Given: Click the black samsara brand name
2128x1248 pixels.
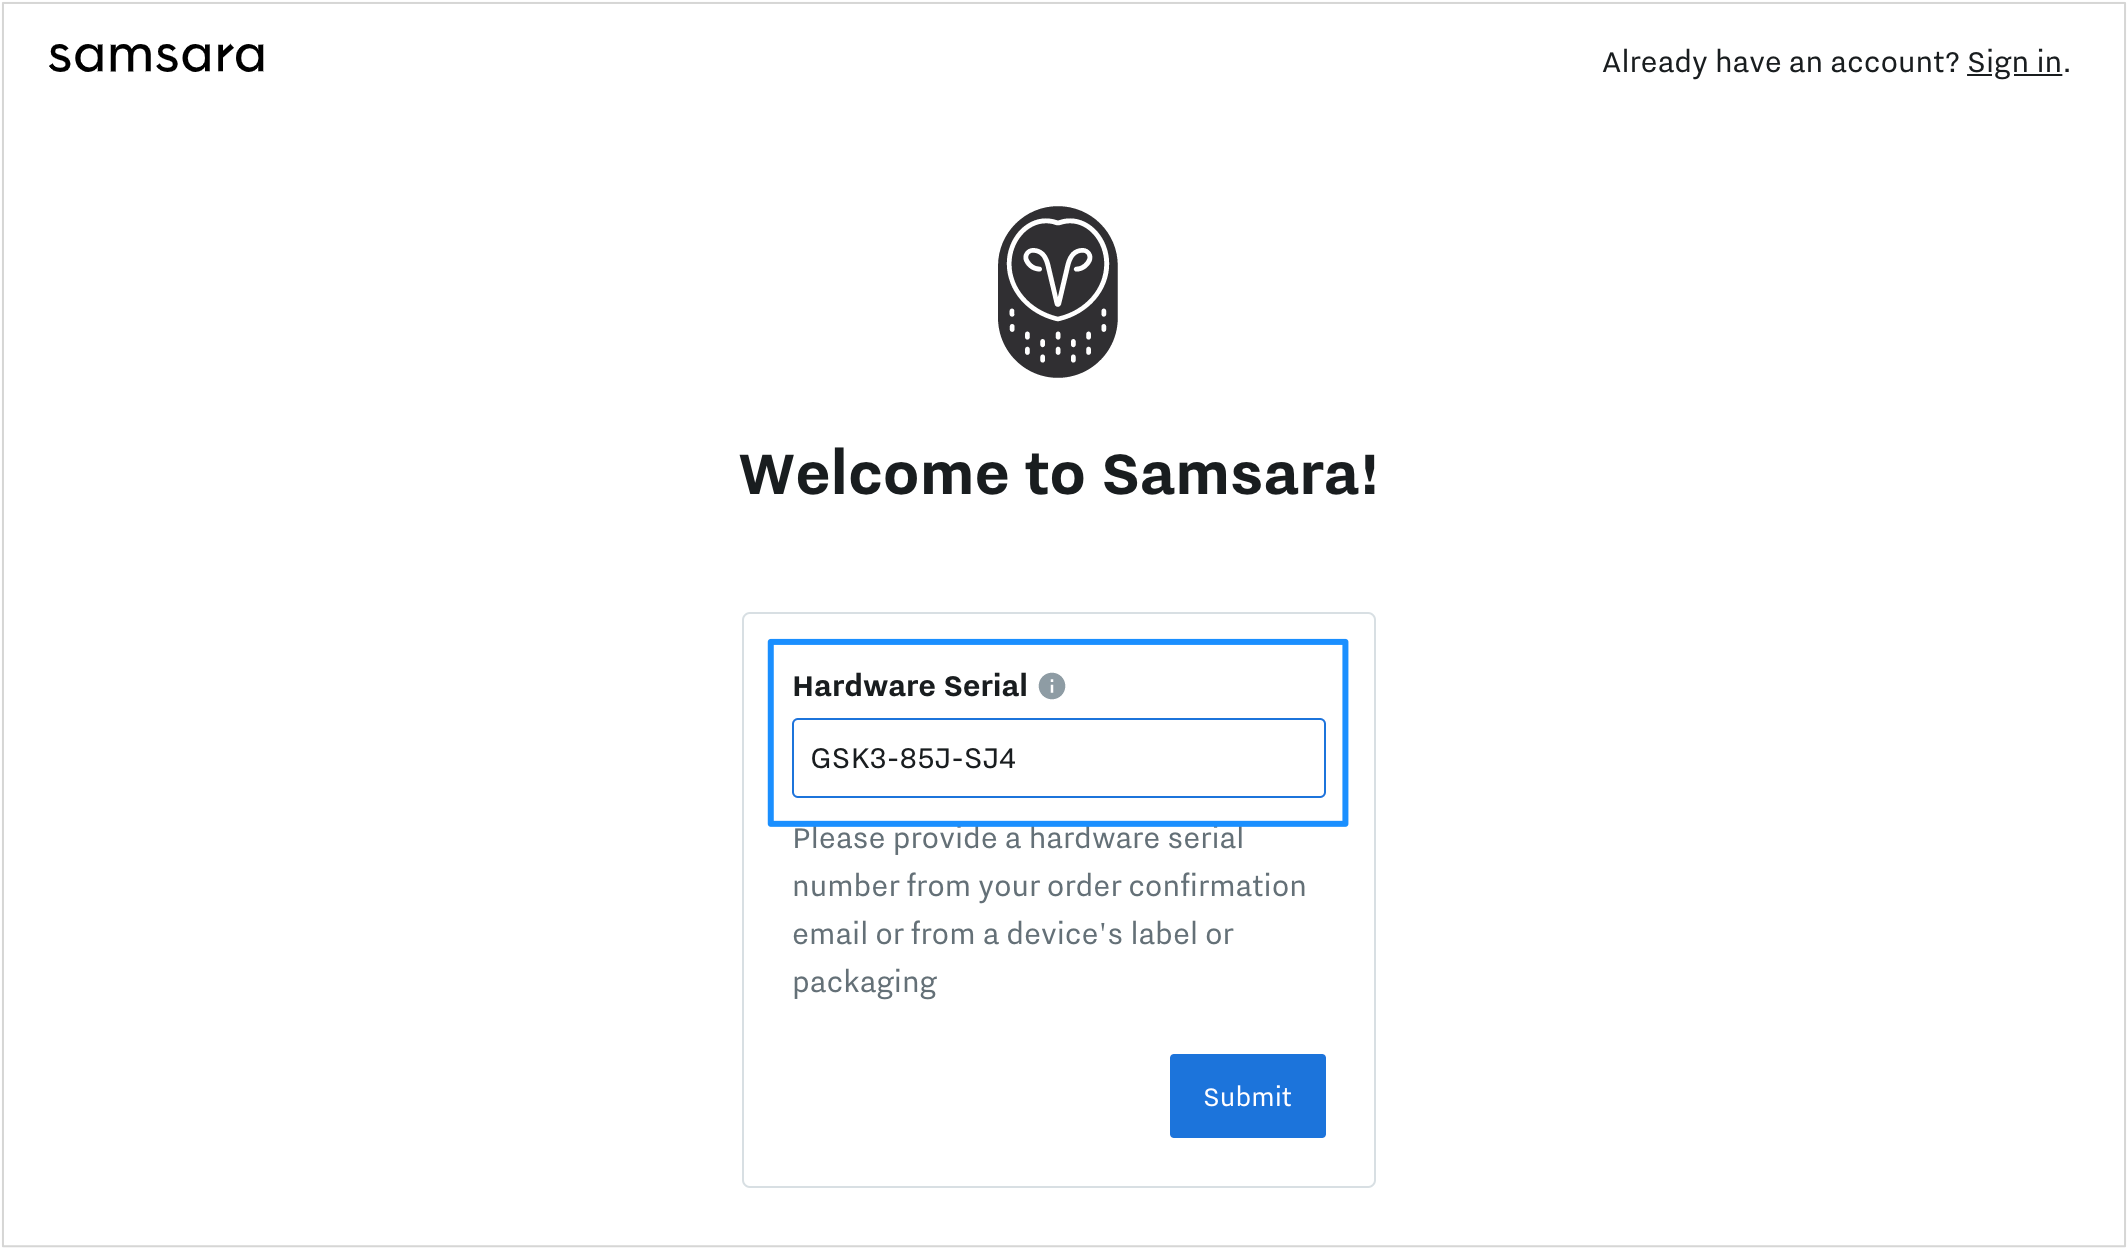Looking at the screenshot, I should tap(157, 57).
